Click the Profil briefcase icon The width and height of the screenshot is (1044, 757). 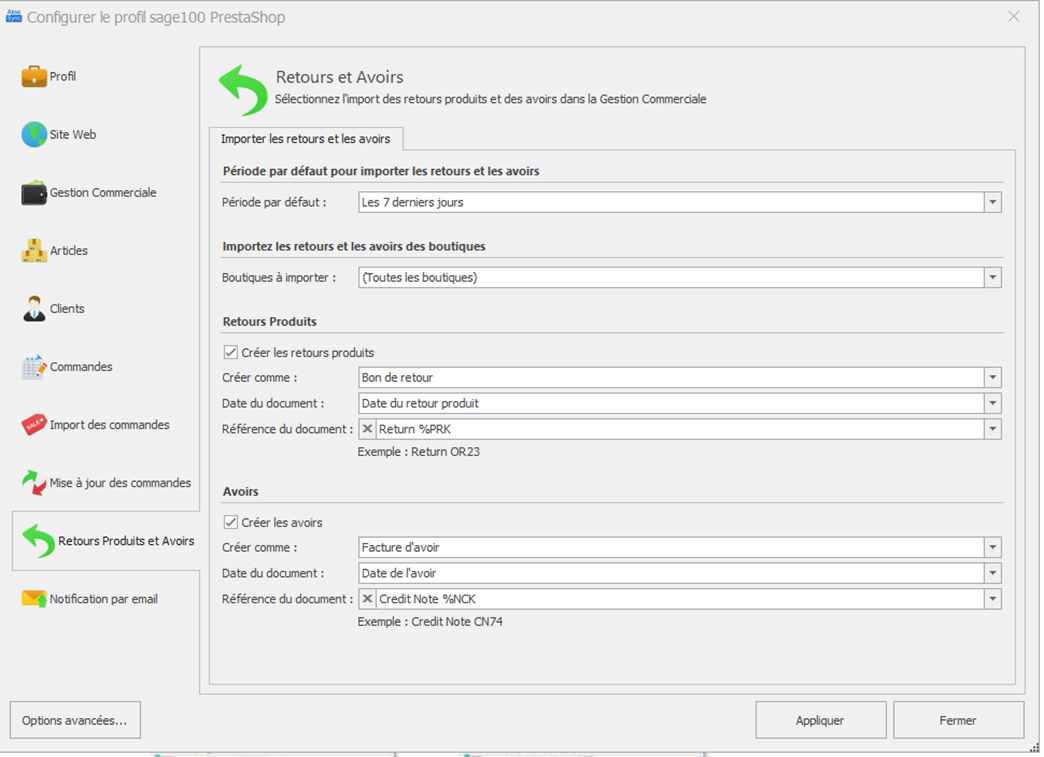[x=34, y=77]
